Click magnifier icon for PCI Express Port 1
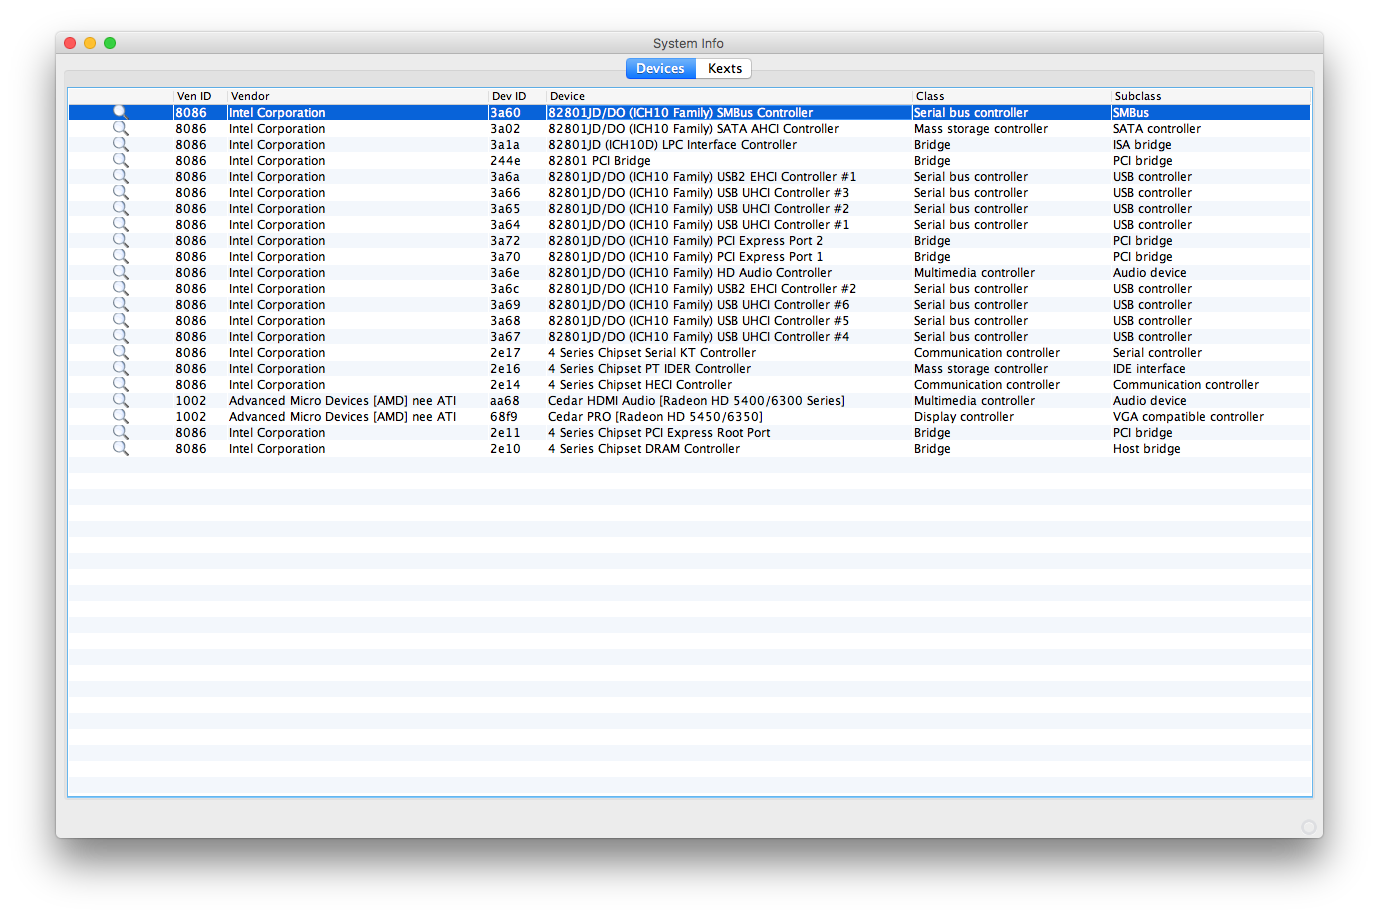 (121, 257)
